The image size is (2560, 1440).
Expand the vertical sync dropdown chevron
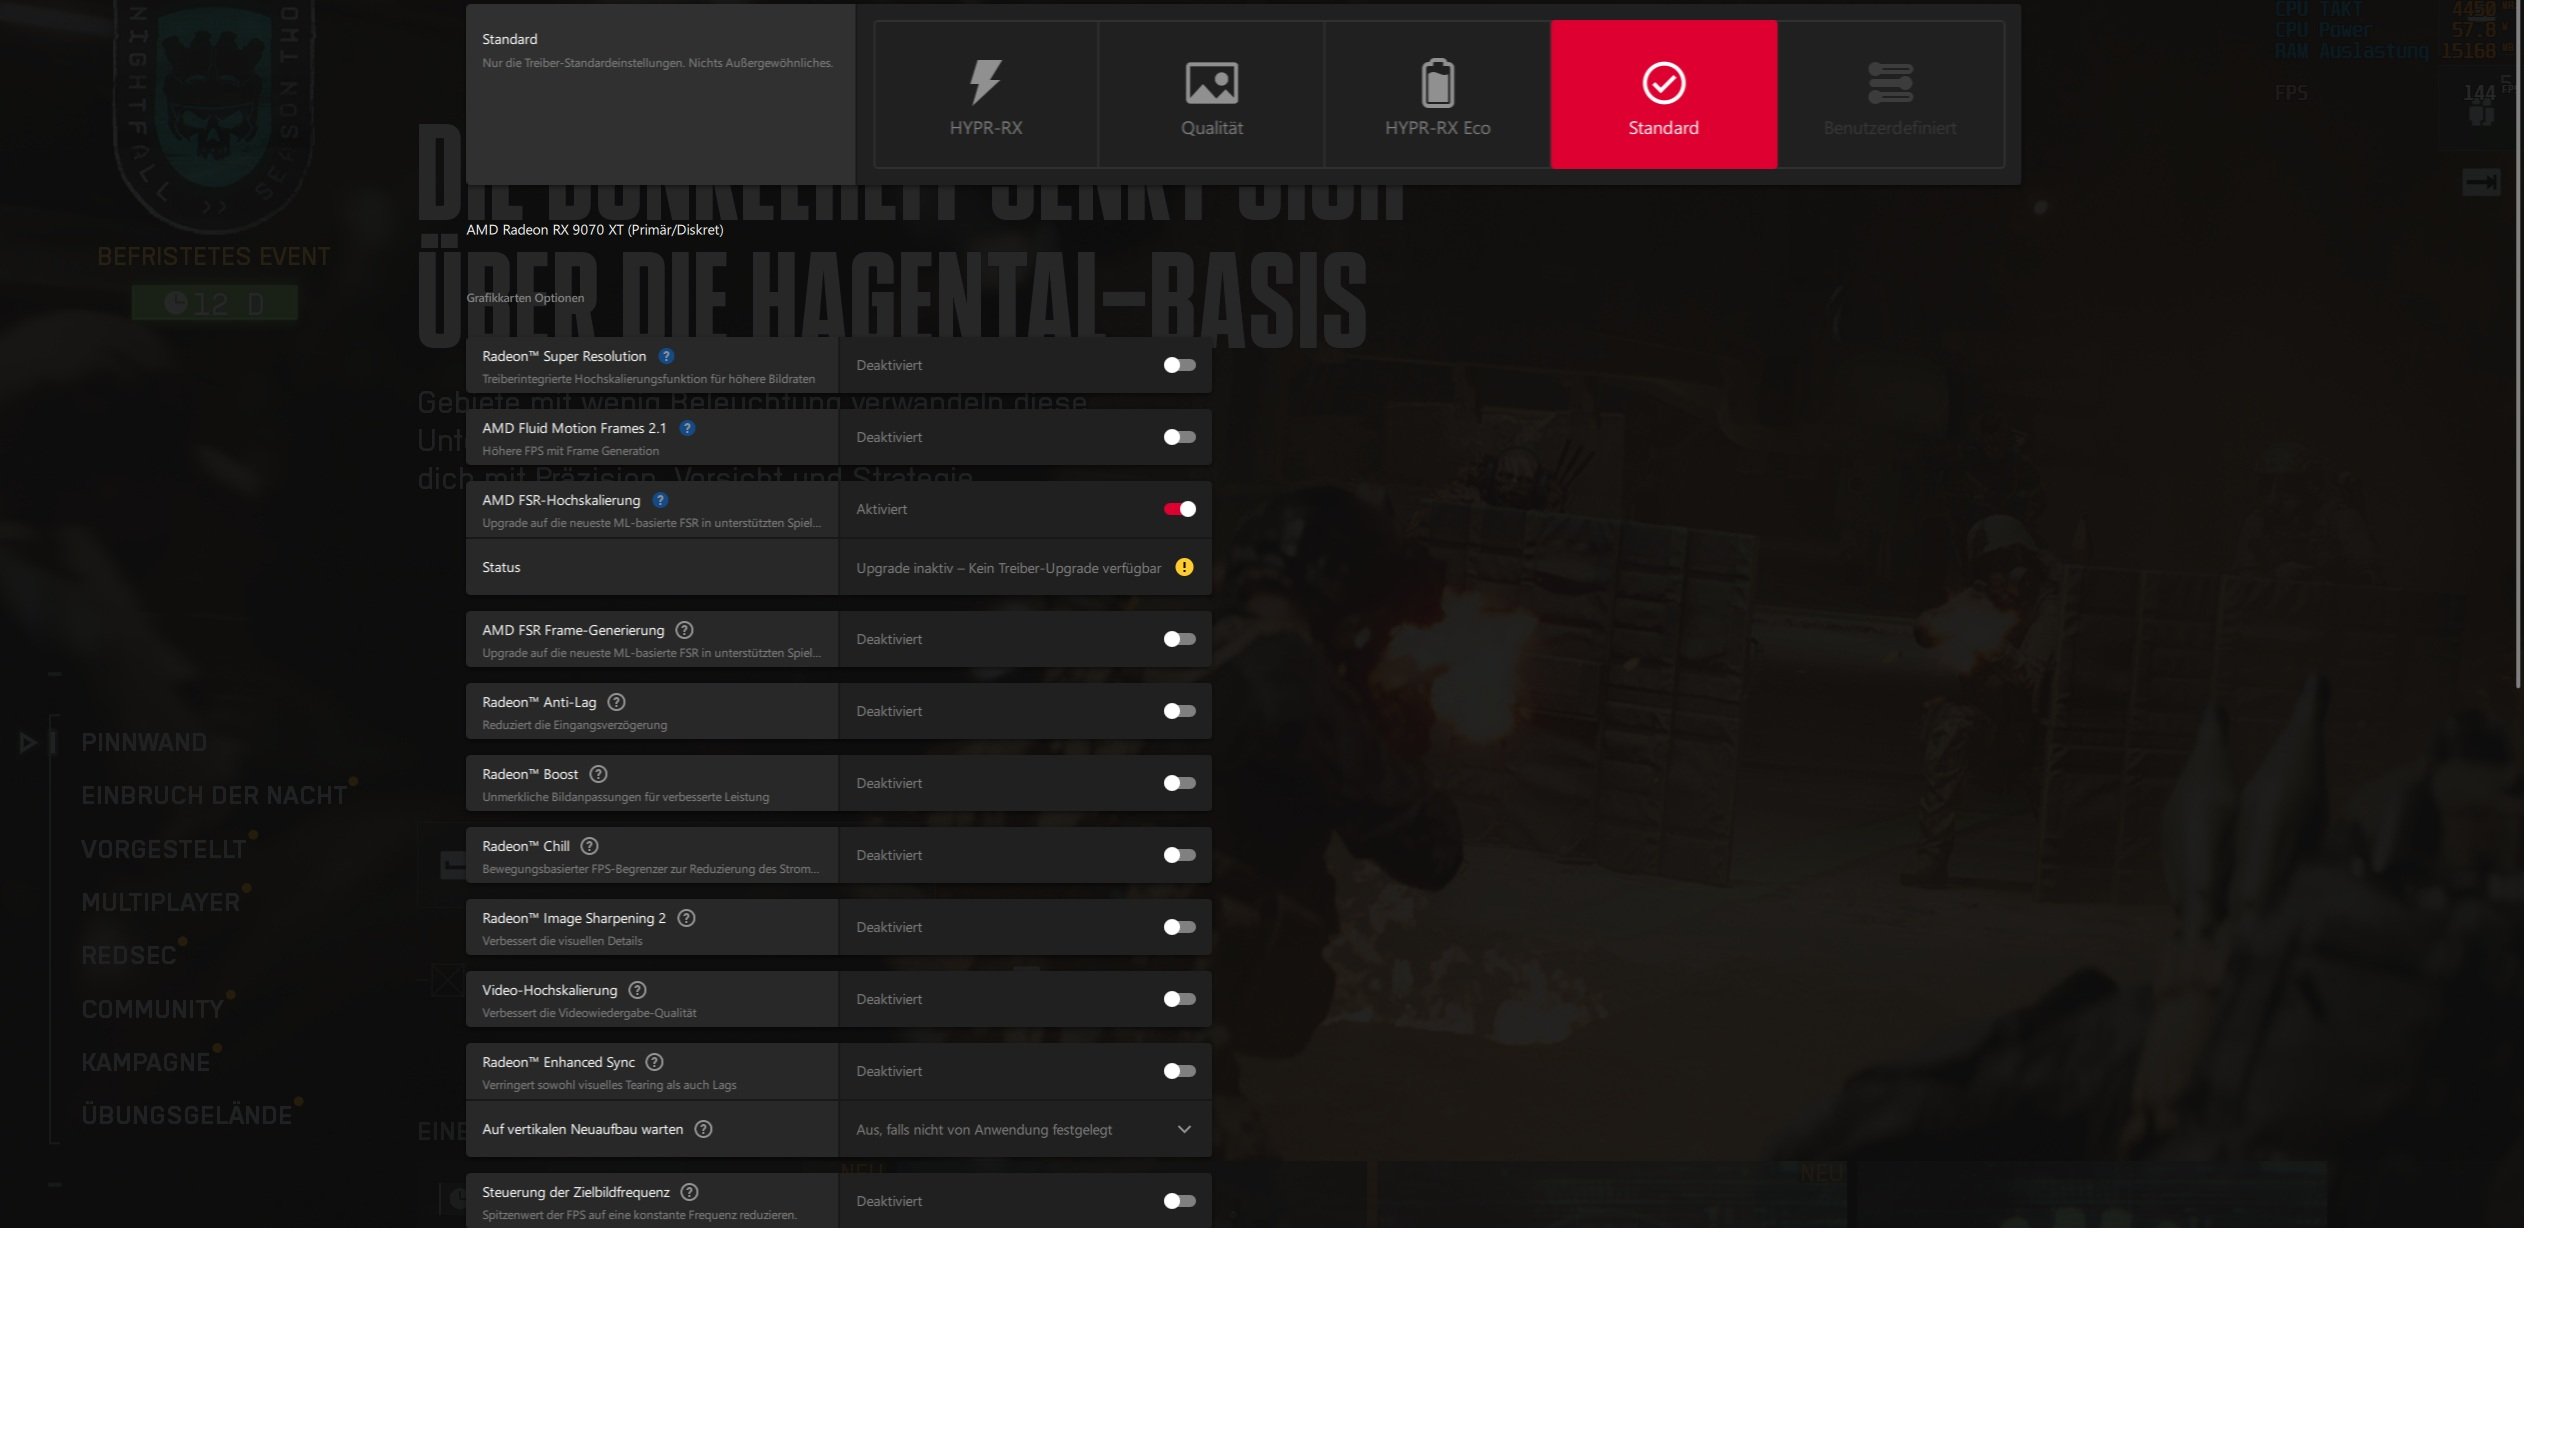1184,1129
